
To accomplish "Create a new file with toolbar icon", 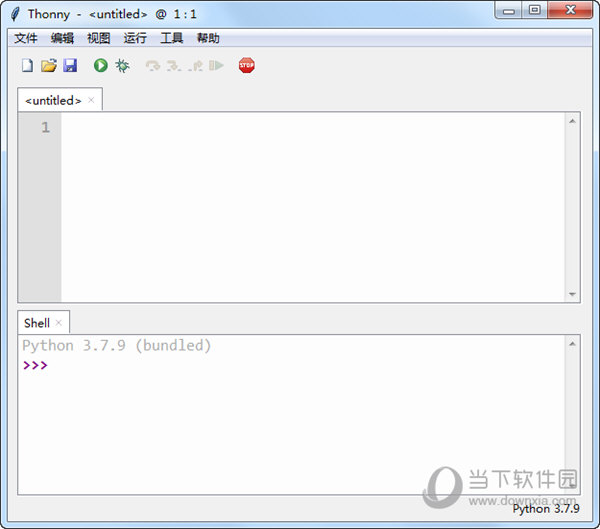I will pyautogui.click(x=27, y=65).
